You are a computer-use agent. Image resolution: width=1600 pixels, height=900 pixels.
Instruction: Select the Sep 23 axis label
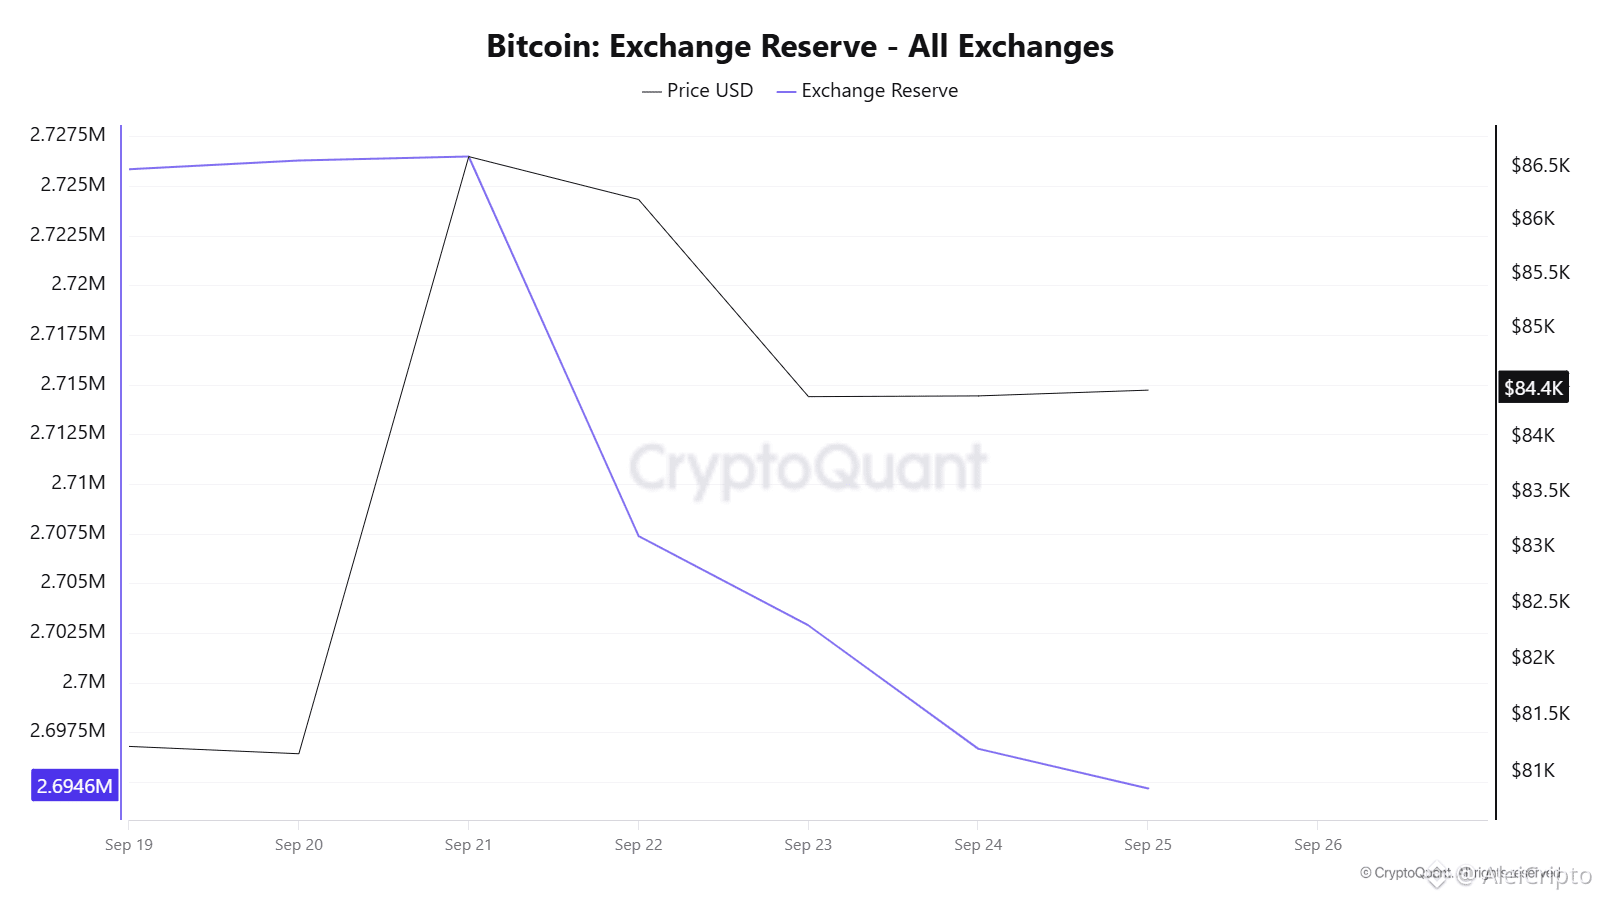(808, 845)
